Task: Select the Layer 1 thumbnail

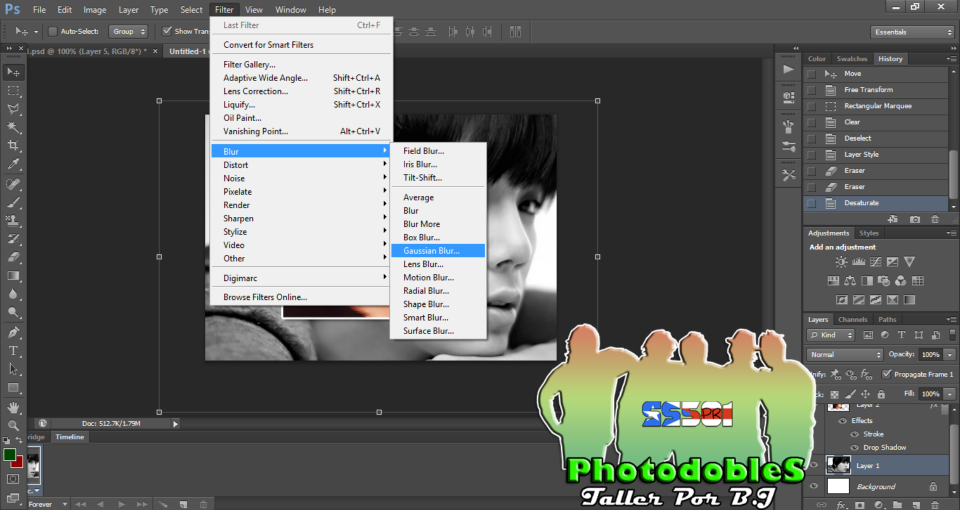Action: [838, 465]
